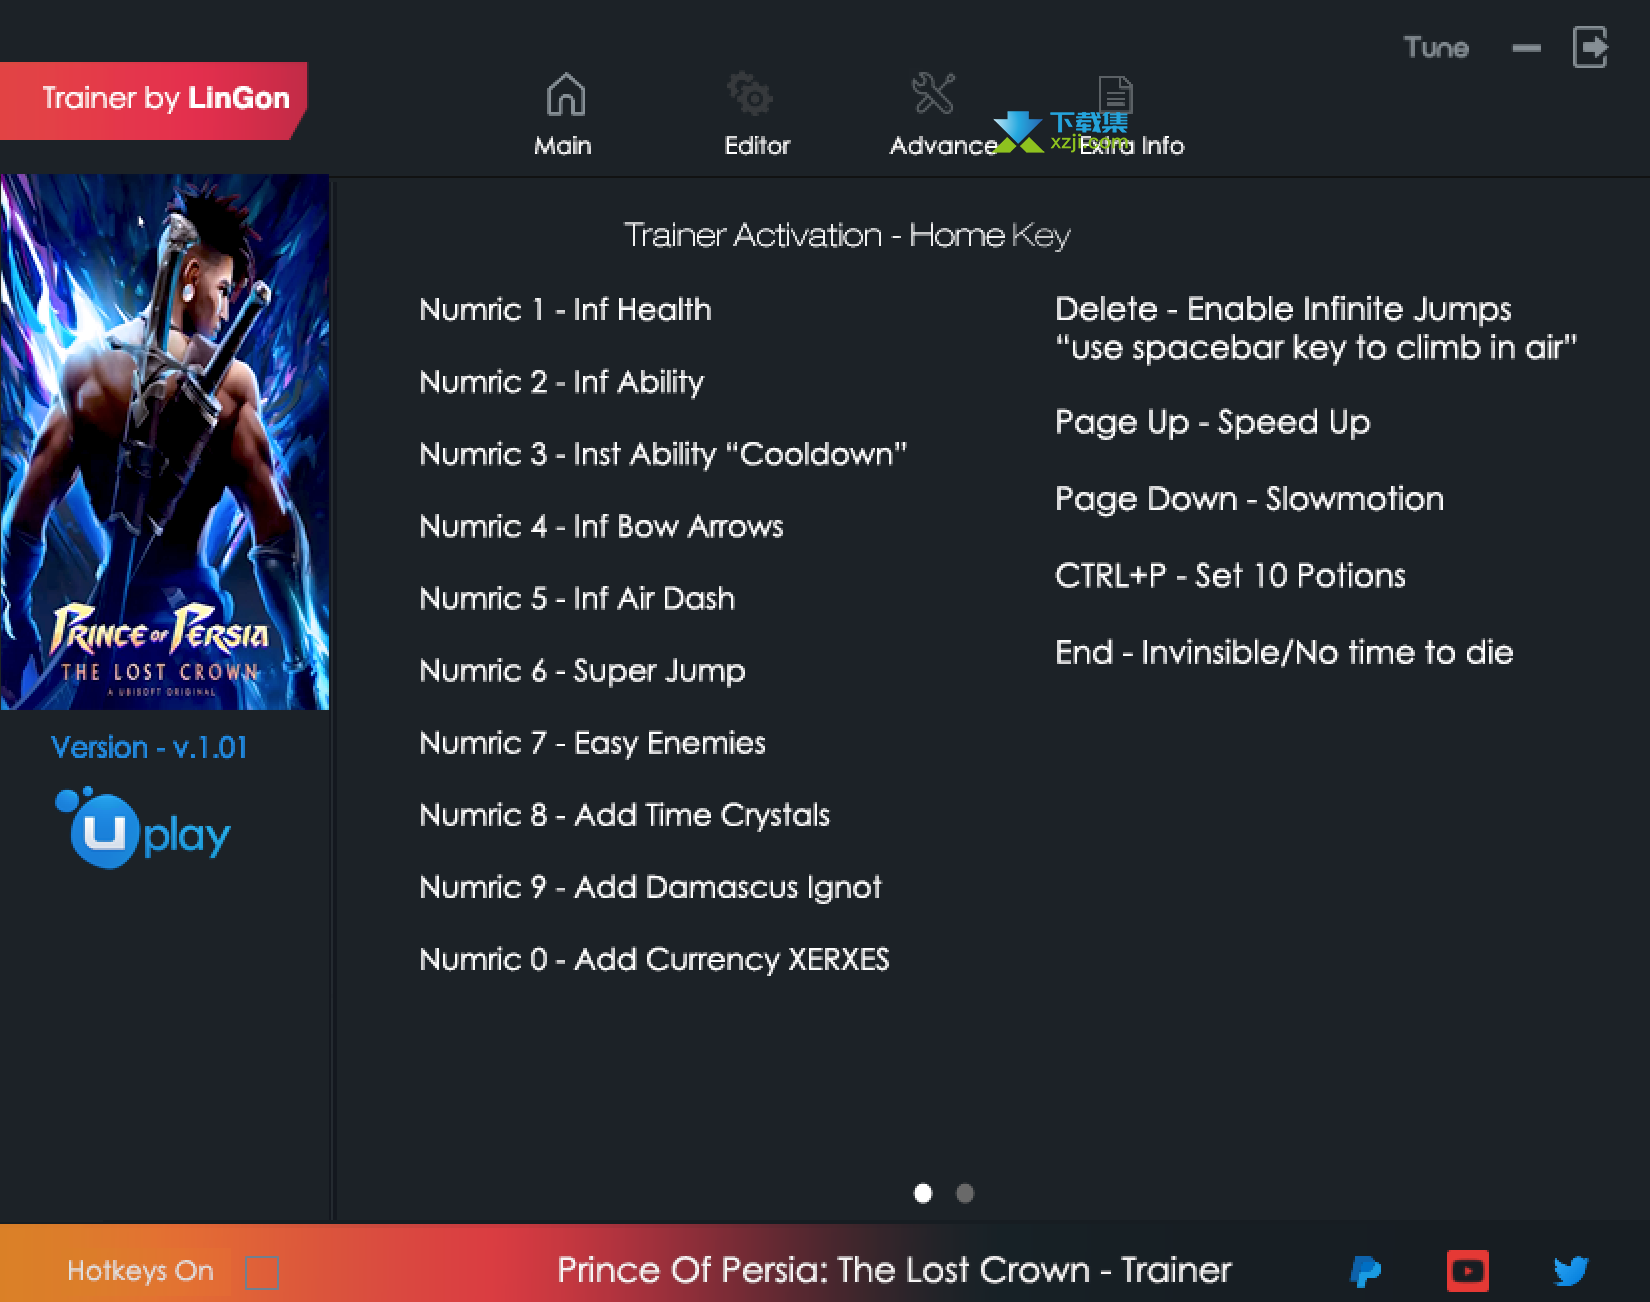Viewport: 1650px width, 1302px height.
Task: Switch to the second page dot
Action: (965, 1193)
